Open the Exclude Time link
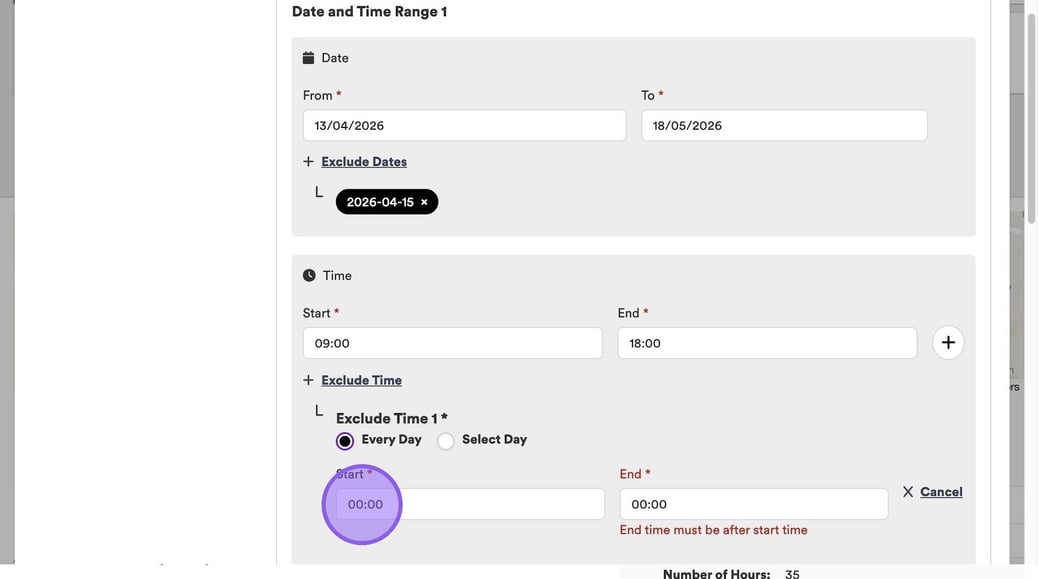The height and width of the screenshot is (579, 1038). [361, 380]
